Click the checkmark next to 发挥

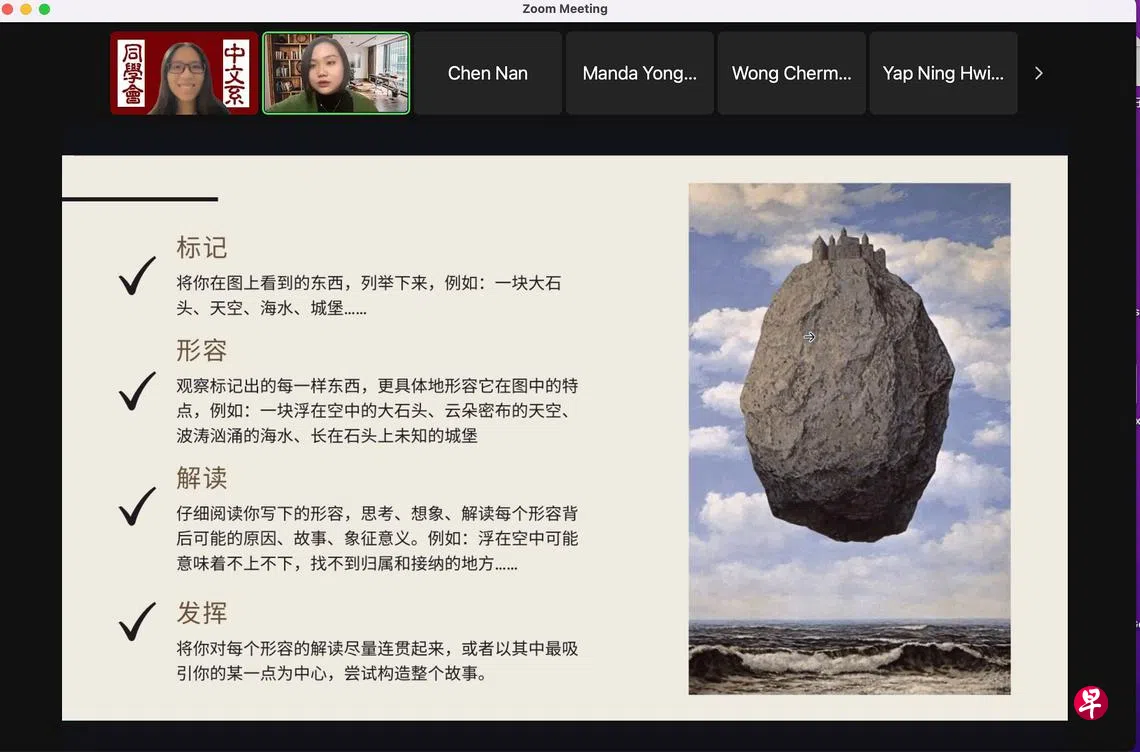coord(137,621)
